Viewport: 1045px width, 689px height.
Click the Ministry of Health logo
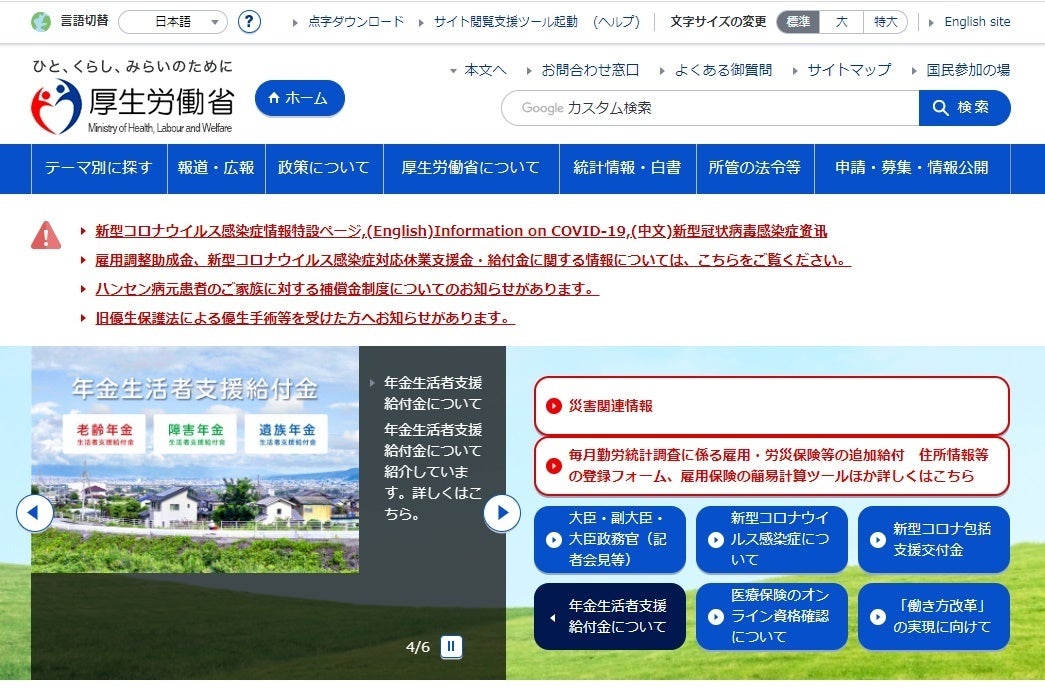[x=132, y=107]
